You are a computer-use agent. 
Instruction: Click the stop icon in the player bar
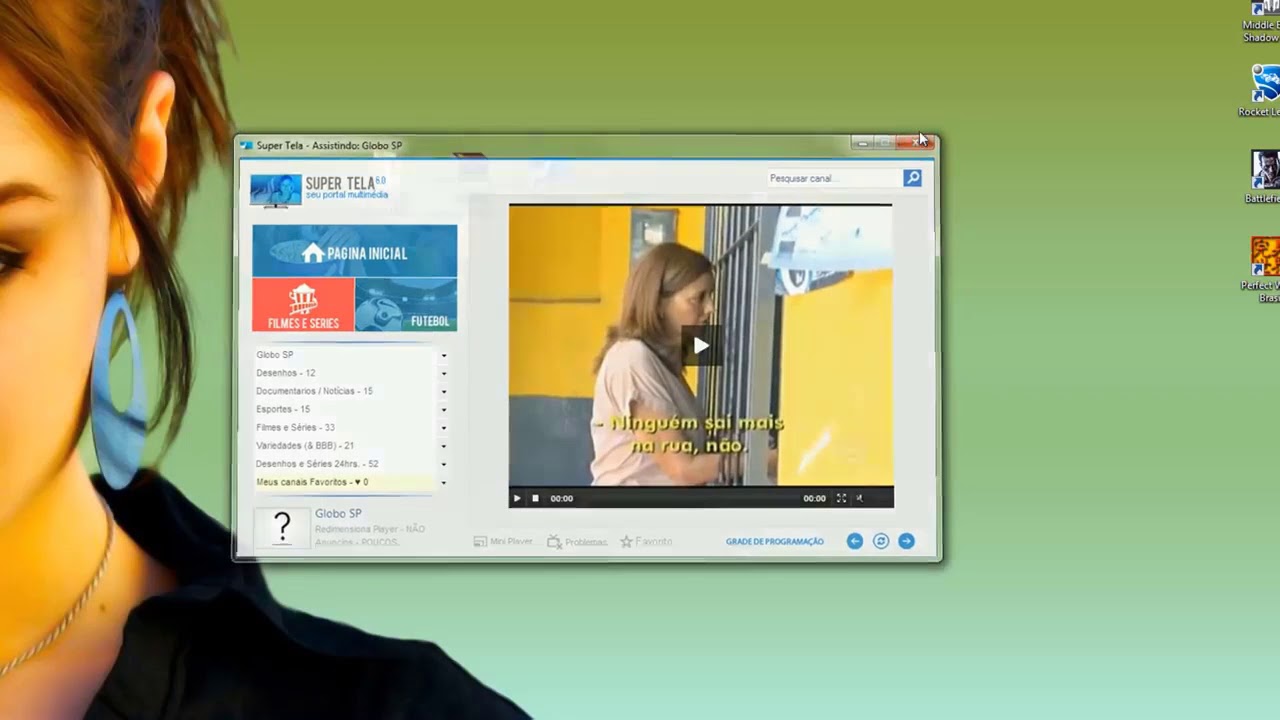point(535,498)
